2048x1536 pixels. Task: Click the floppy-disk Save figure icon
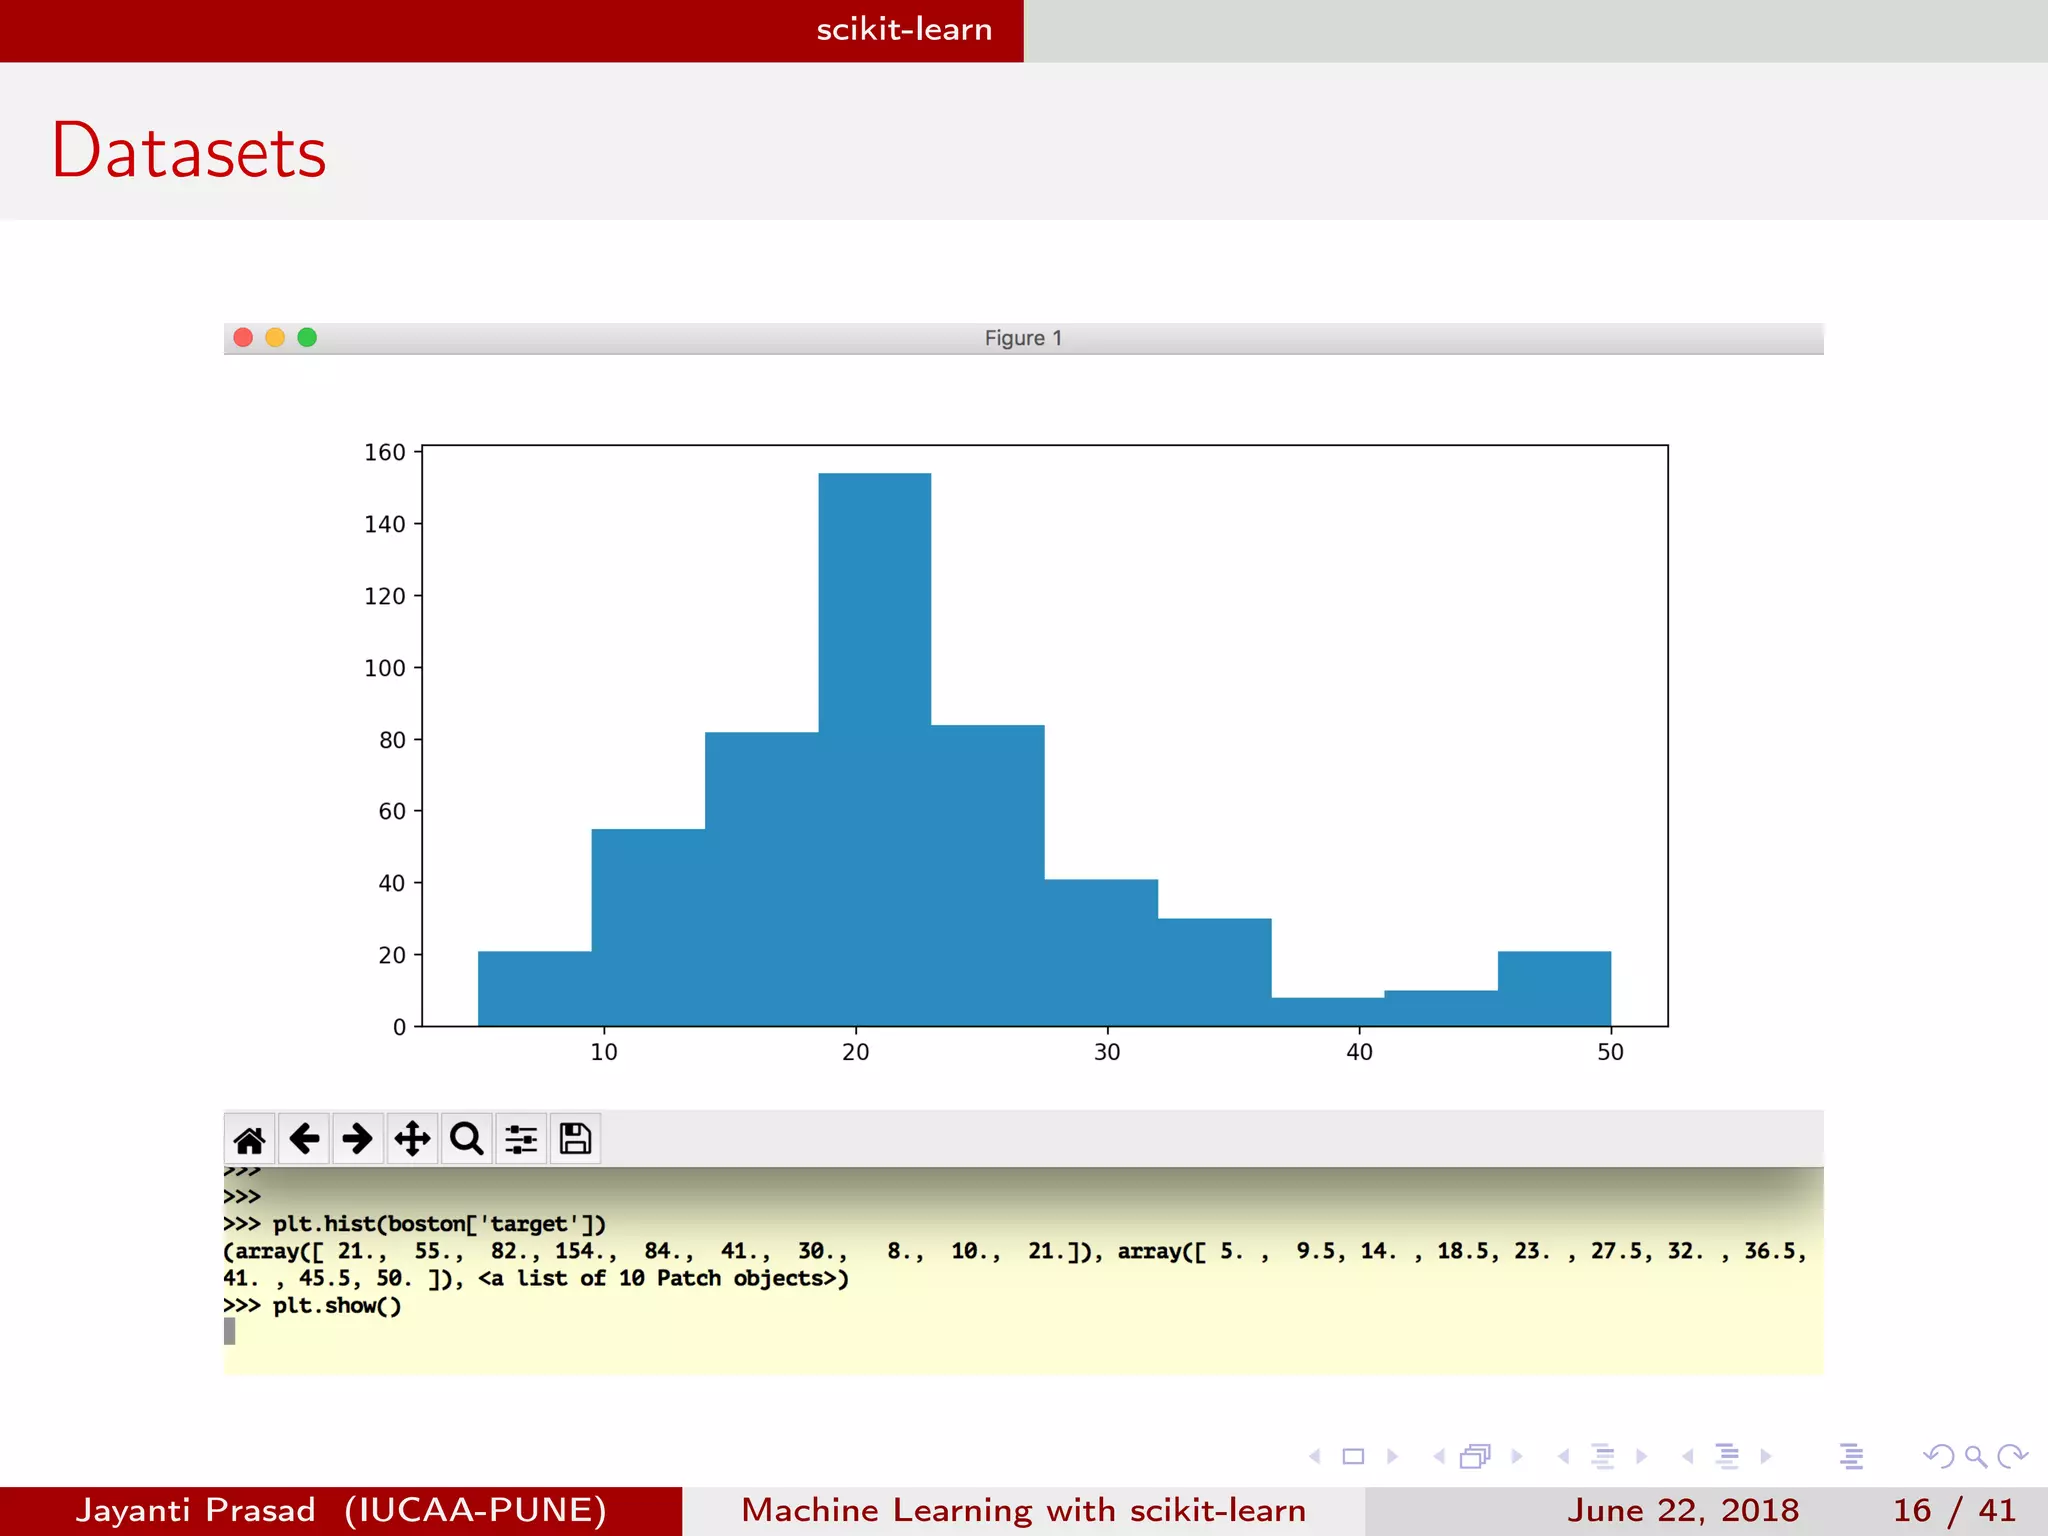pyautogui.click(x=575, y=1139)
